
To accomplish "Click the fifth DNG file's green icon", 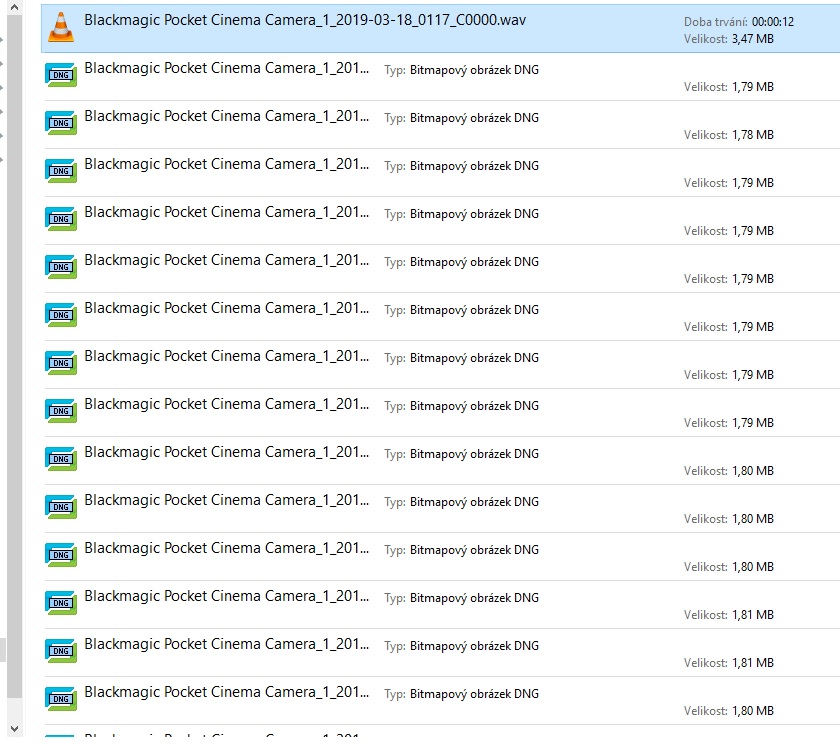I will [x=61, y=267].
